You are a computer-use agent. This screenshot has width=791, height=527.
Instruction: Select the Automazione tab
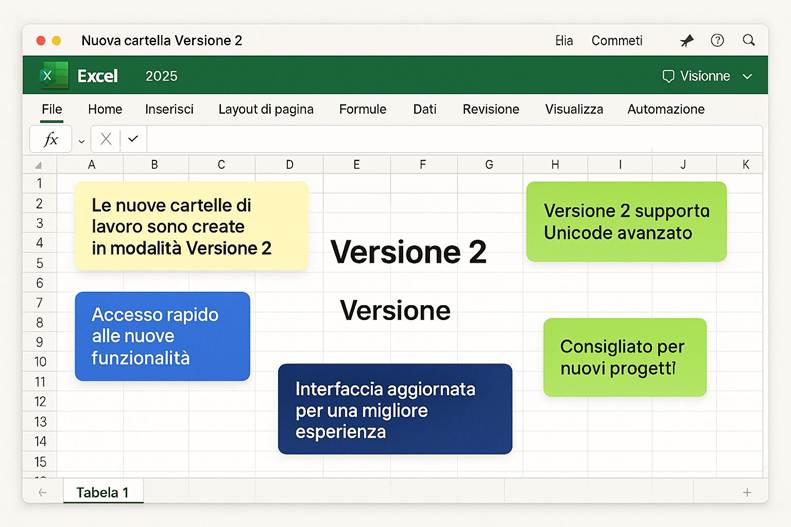point(666,109)
